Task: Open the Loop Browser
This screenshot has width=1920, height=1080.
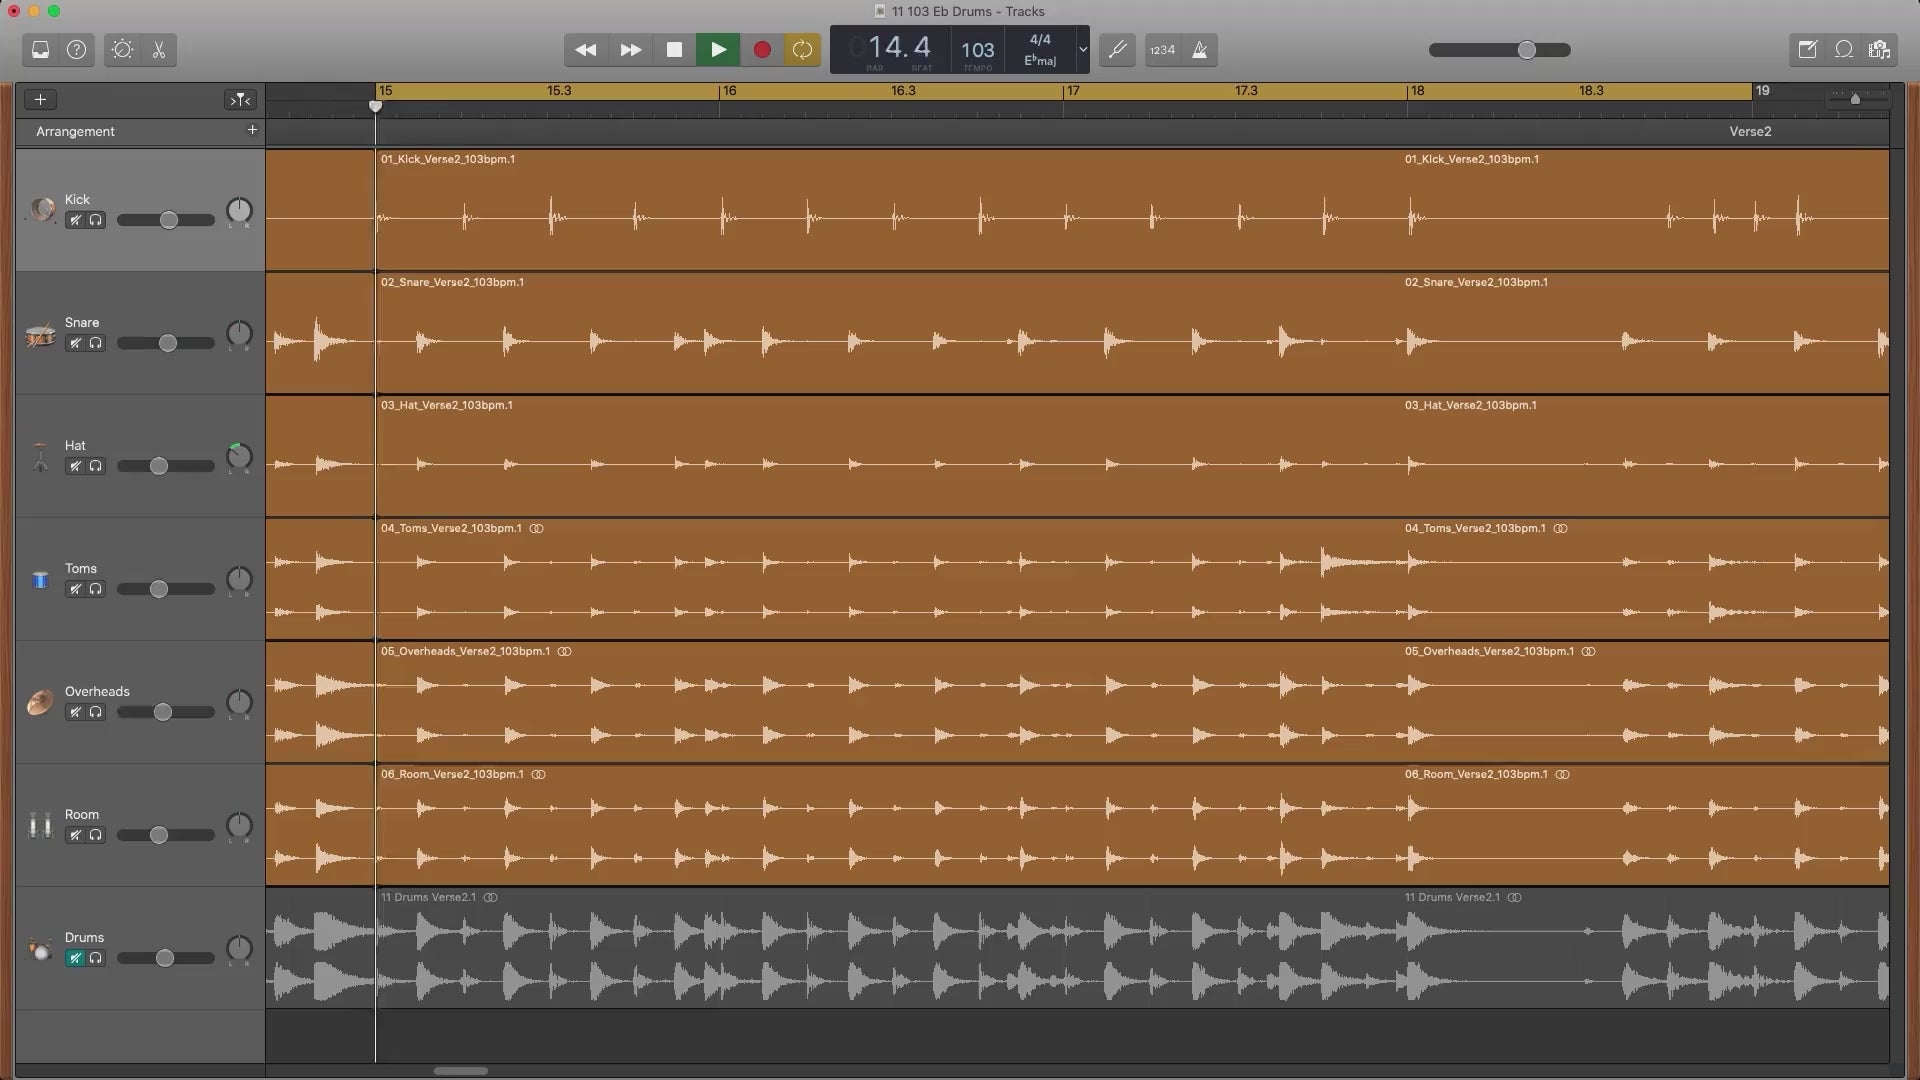Action: tap(1844, 50)
